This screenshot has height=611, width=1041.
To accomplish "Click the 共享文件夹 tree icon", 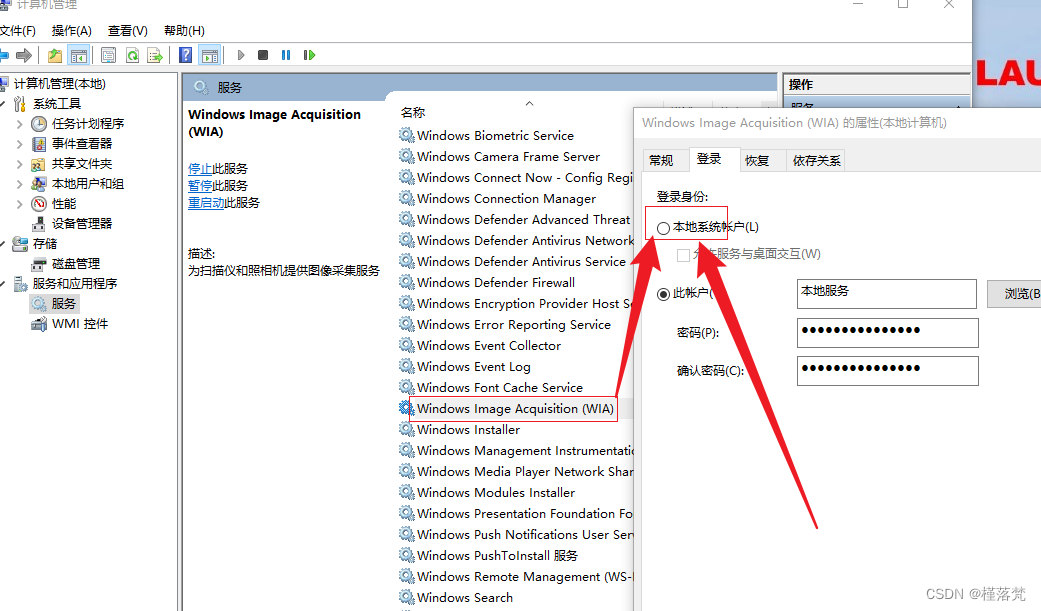I will pyautogui.click(x=39, y=164).
